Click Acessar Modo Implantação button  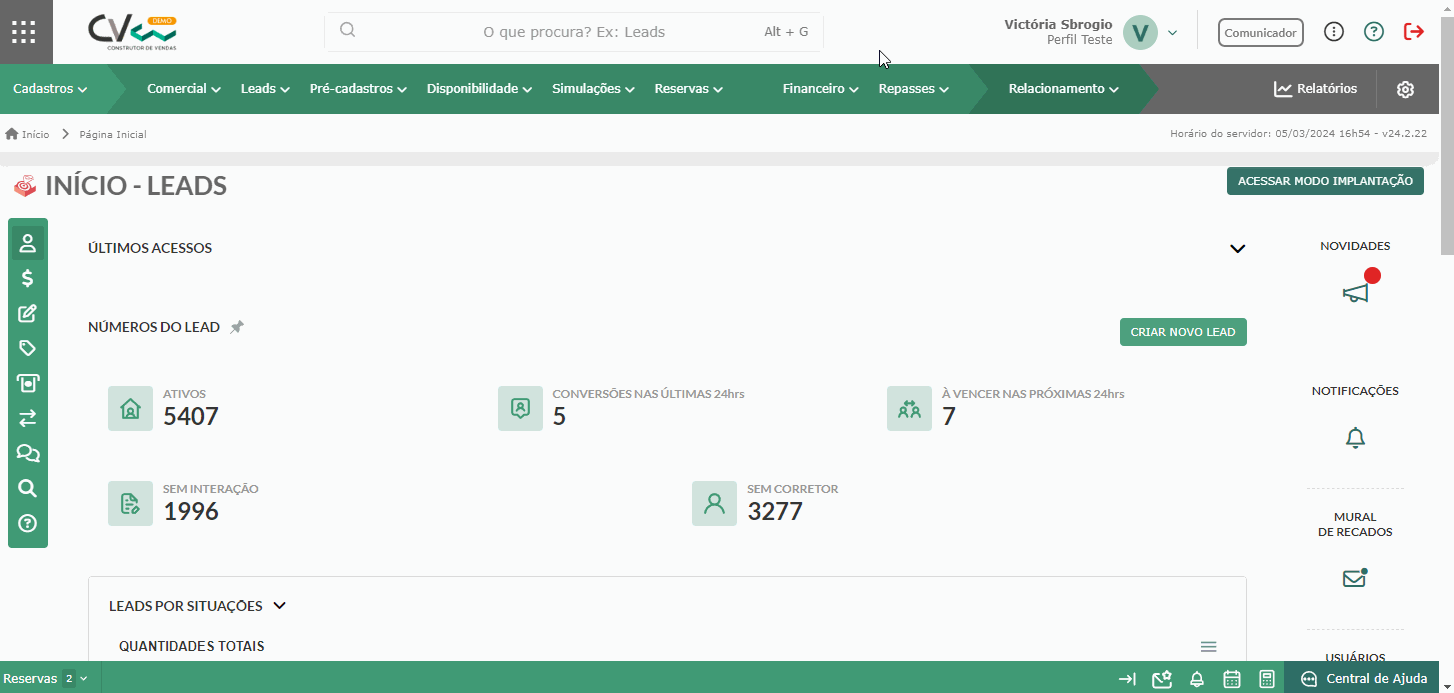tap(1325, 181)
